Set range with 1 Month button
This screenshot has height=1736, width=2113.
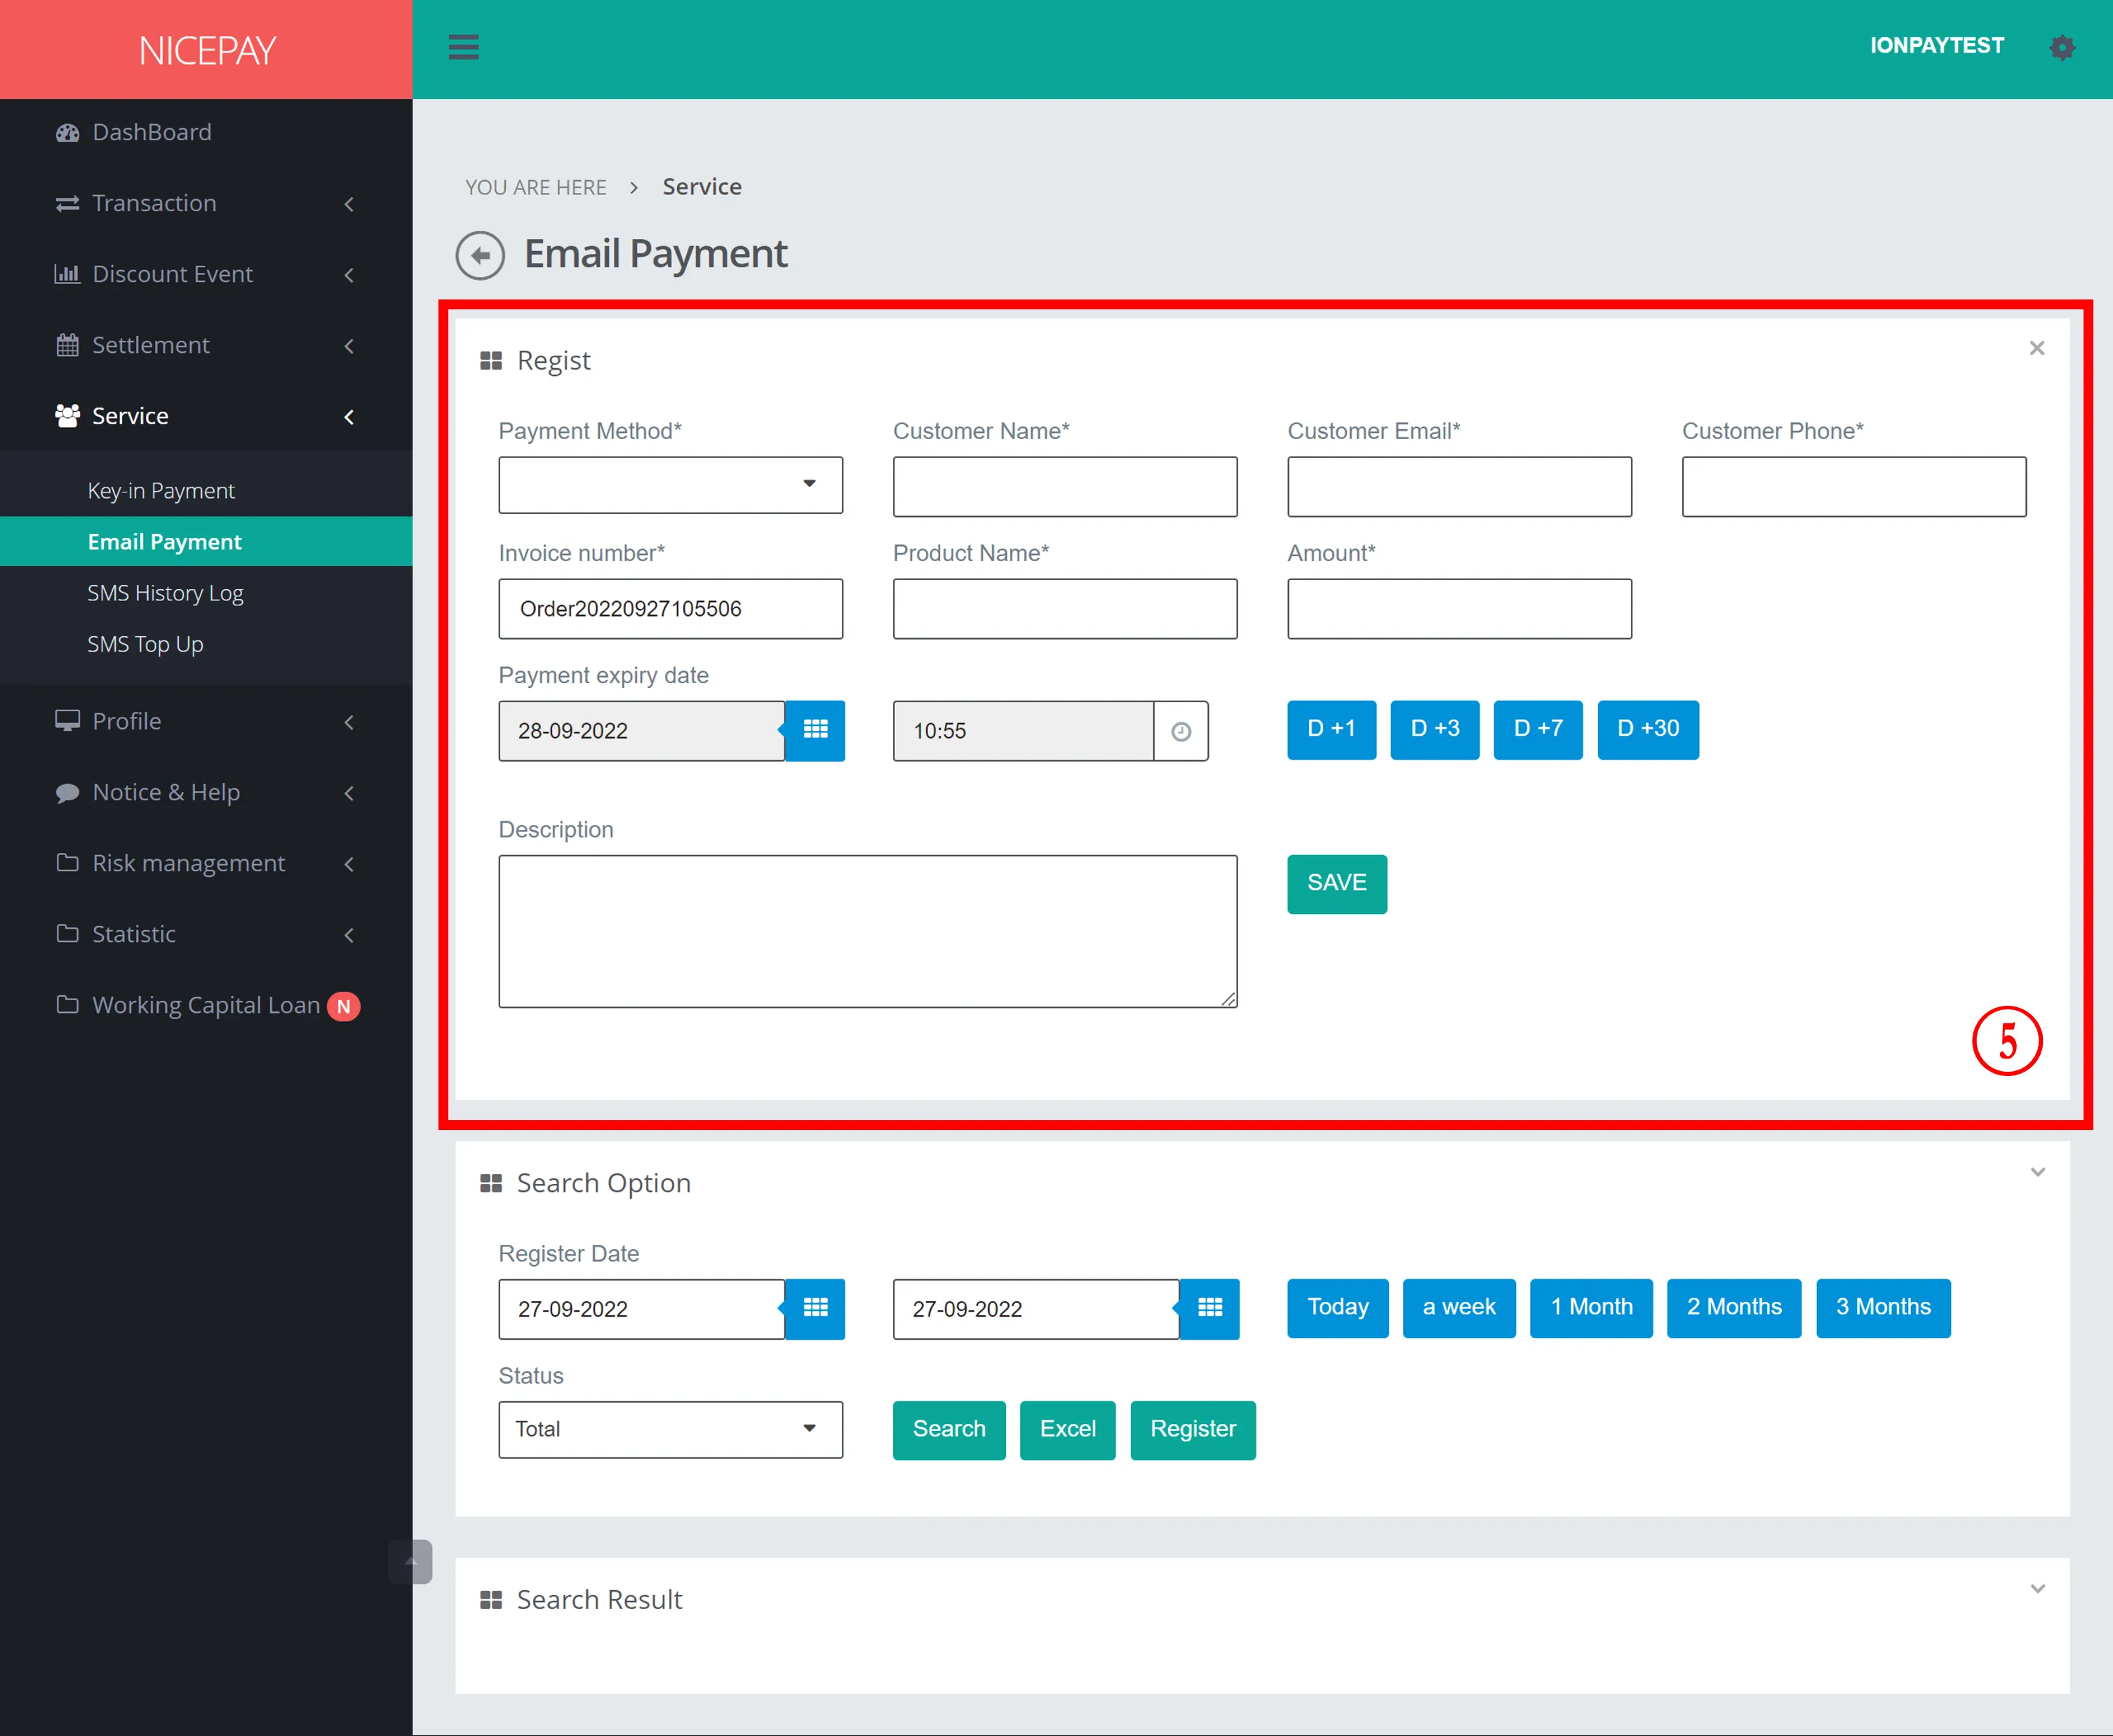point(1591,1308)
